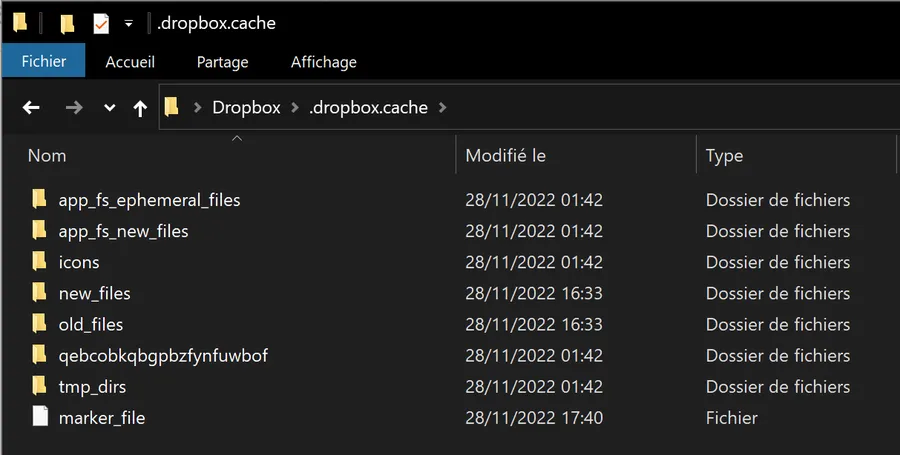Image resolution: width=900 pixels, height=455 pixels.
Task: Select the app_fs_ephemeral_files folder icon
Action: (39, 199)
